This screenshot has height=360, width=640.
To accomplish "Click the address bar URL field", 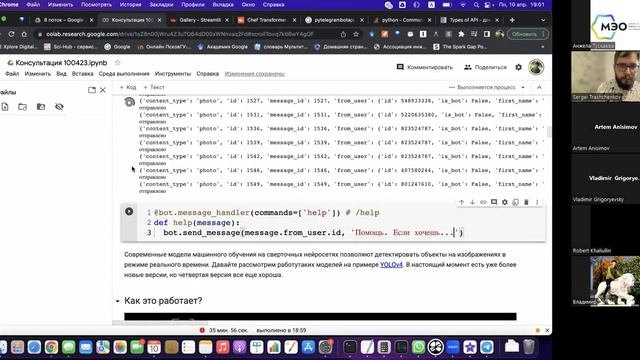I will [x=180, y=34].
